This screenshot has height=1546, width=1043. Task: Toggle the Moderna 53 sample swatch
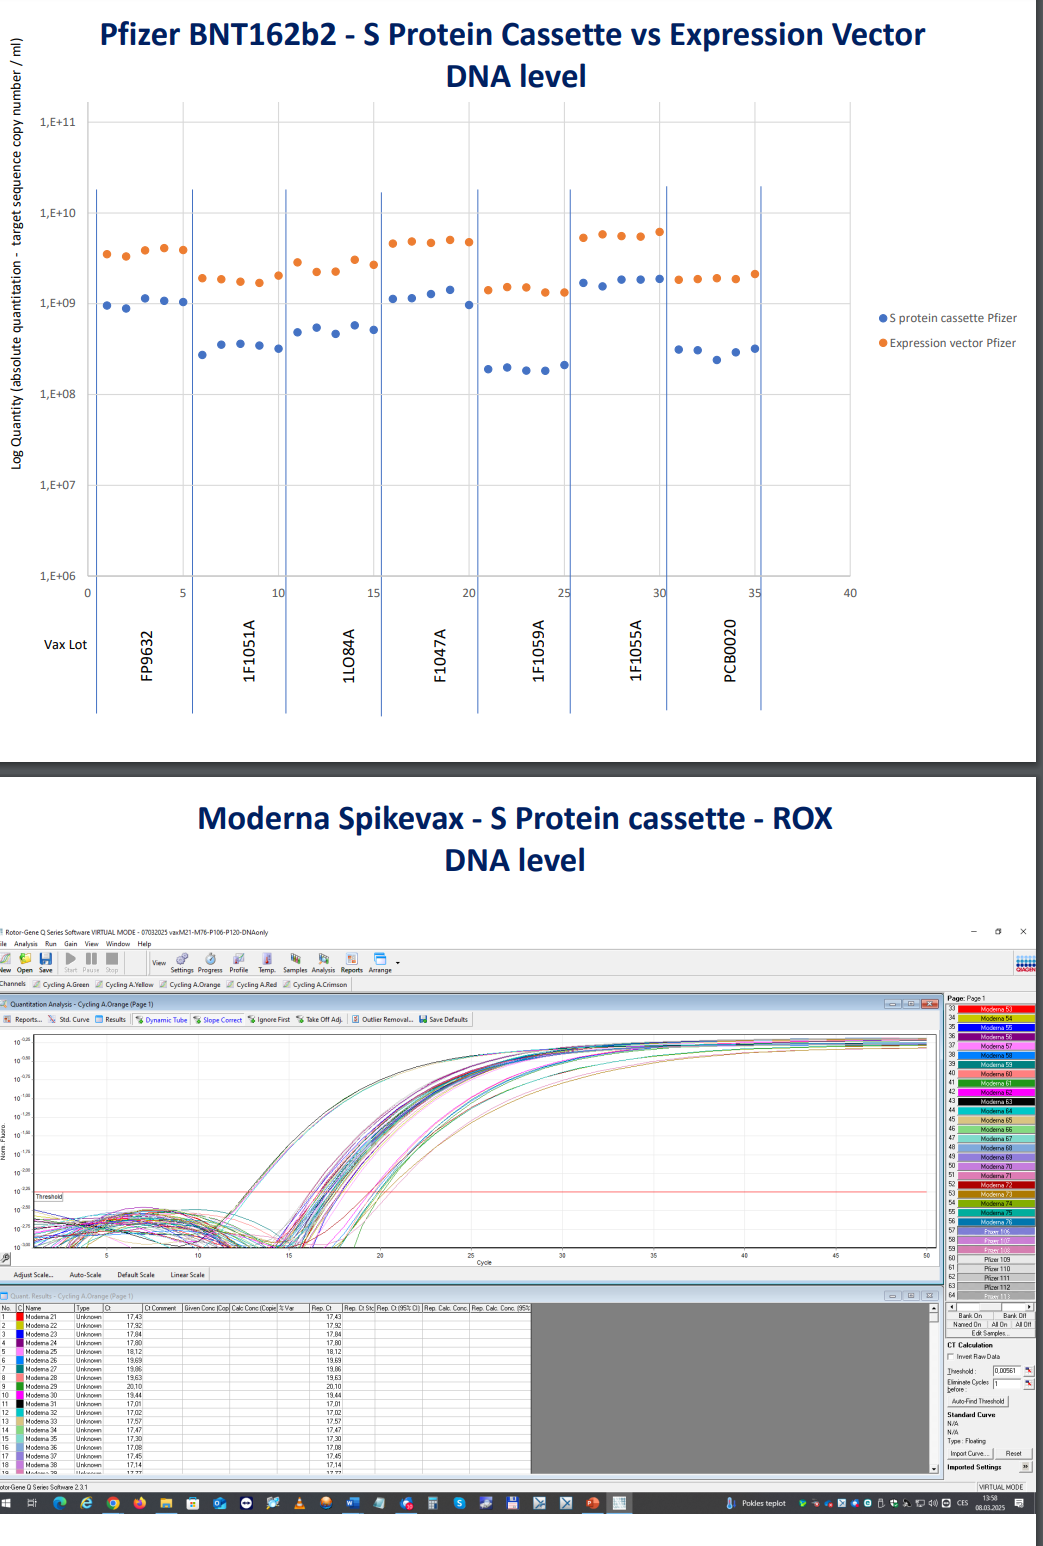(x=996, y=1009)
